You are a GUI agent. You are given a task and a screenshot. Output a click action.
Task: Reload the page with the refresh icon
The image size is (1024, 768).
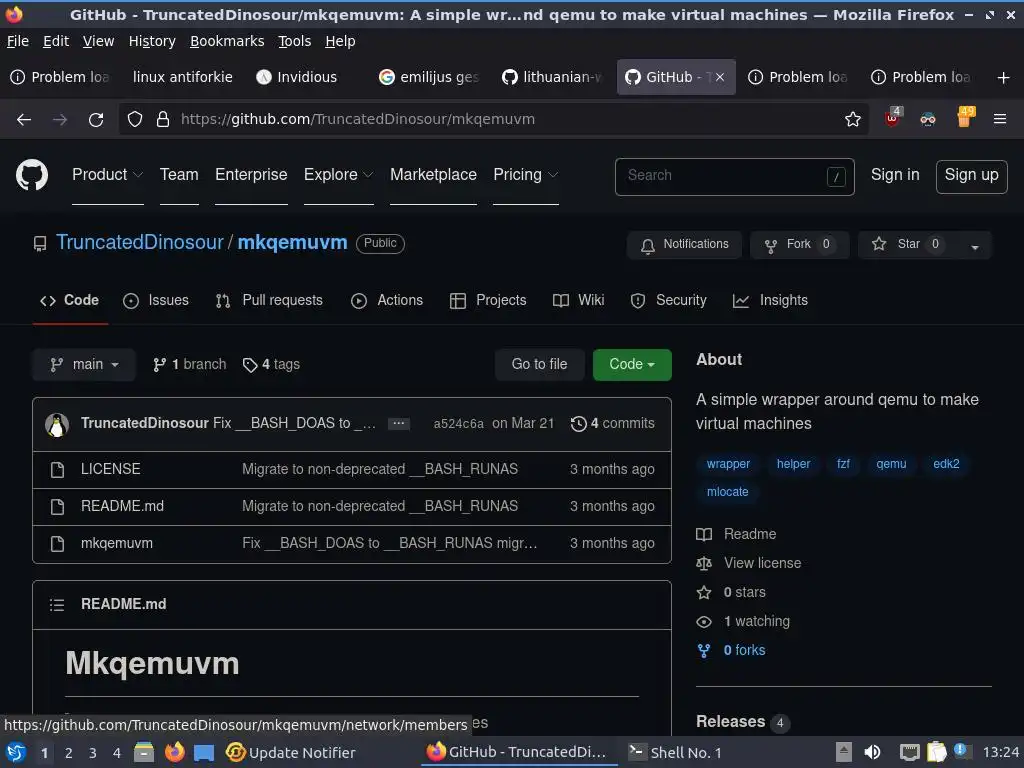click(96, 120)
